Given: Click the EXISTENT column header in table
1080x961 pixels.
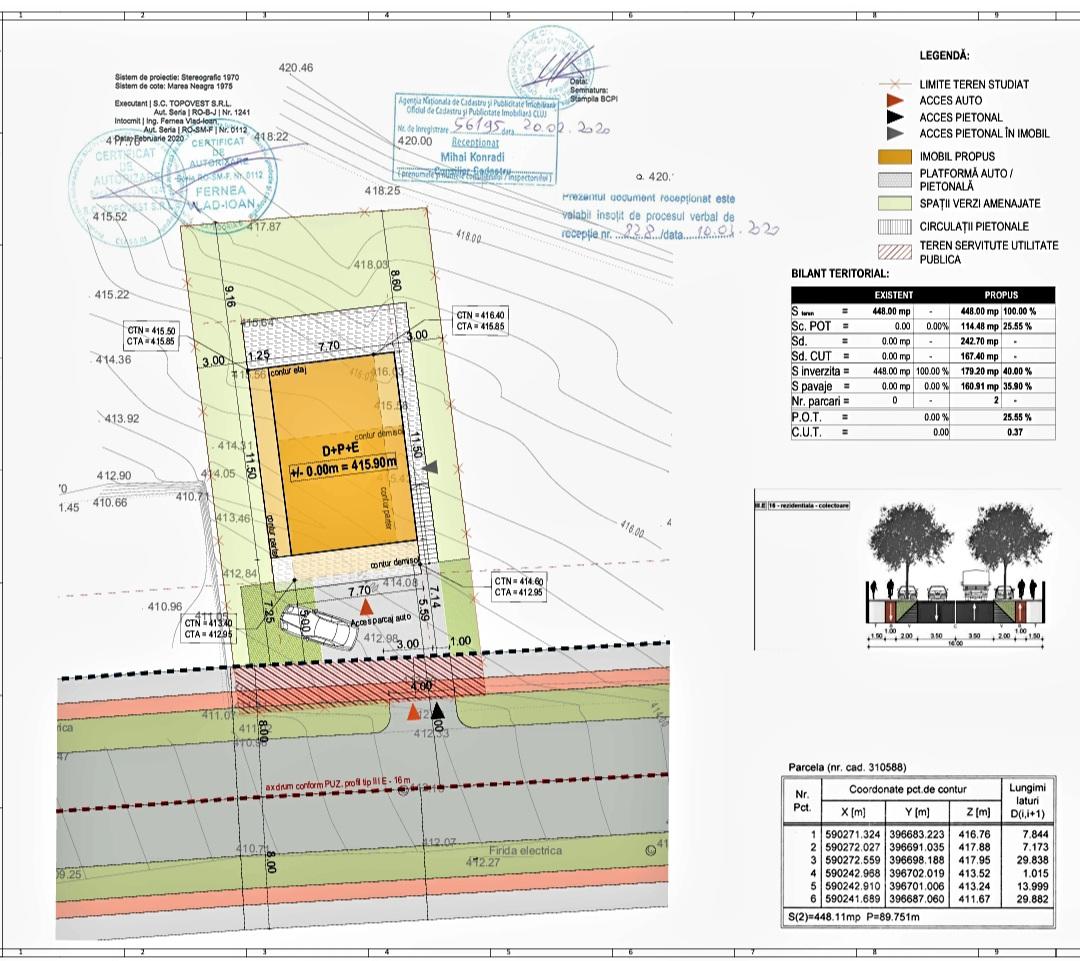Looking at the screenshot, I should (894, 295).
